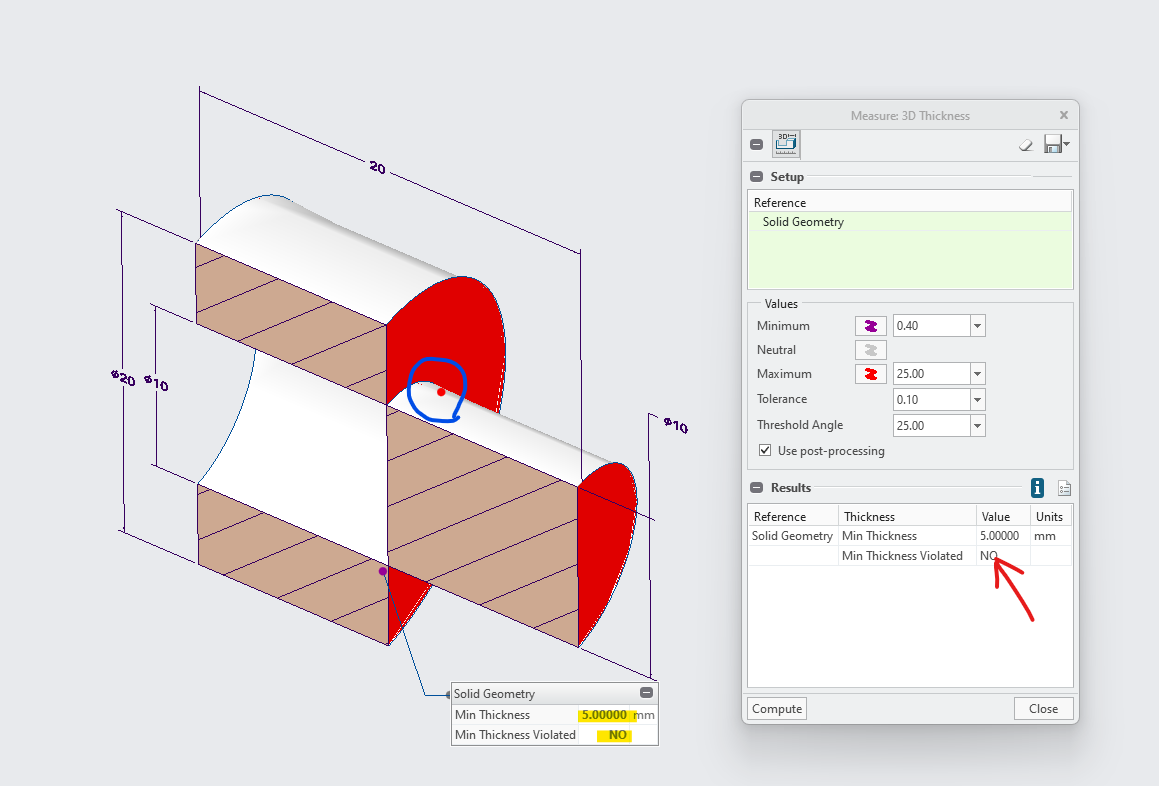Click the Neutral color button
The height and width of the screenshot is (786, 1159).
pos(870,349)
